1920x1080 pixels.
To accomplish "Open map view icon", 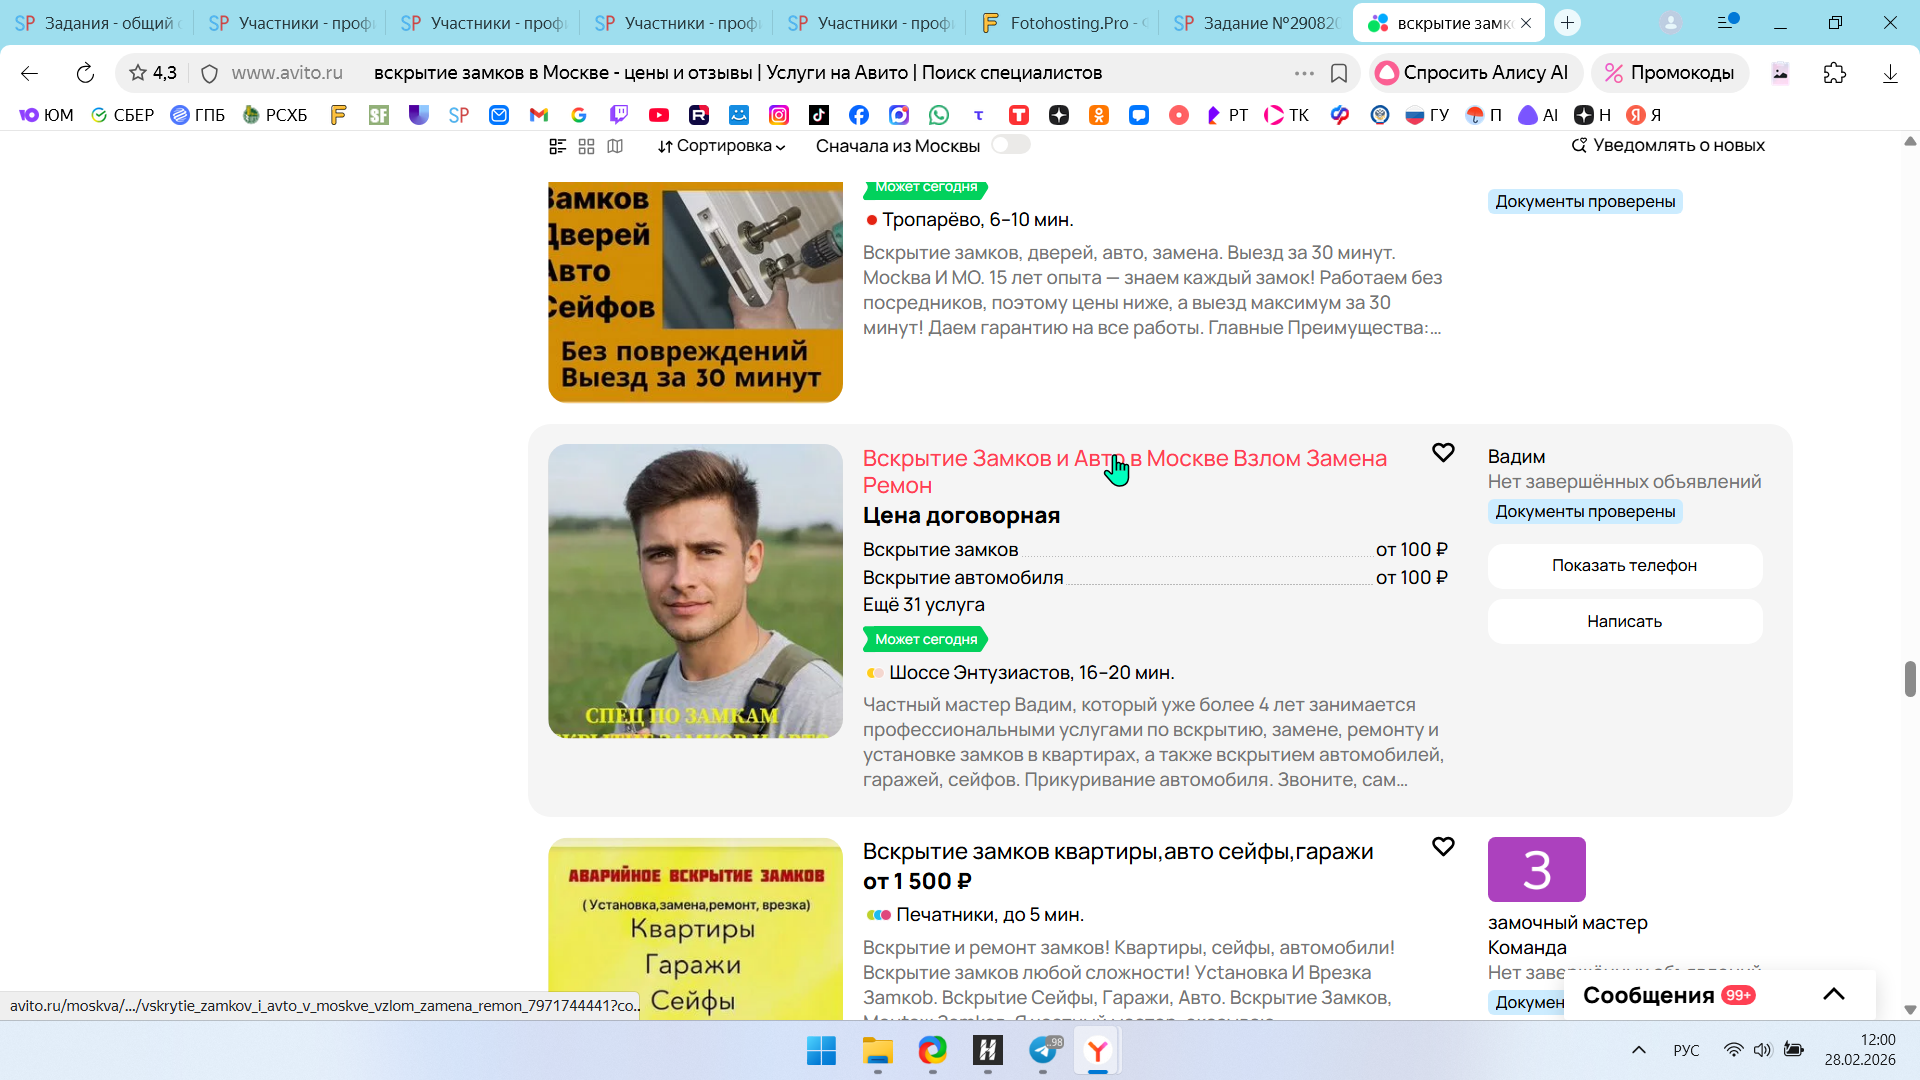I will 615,146.
